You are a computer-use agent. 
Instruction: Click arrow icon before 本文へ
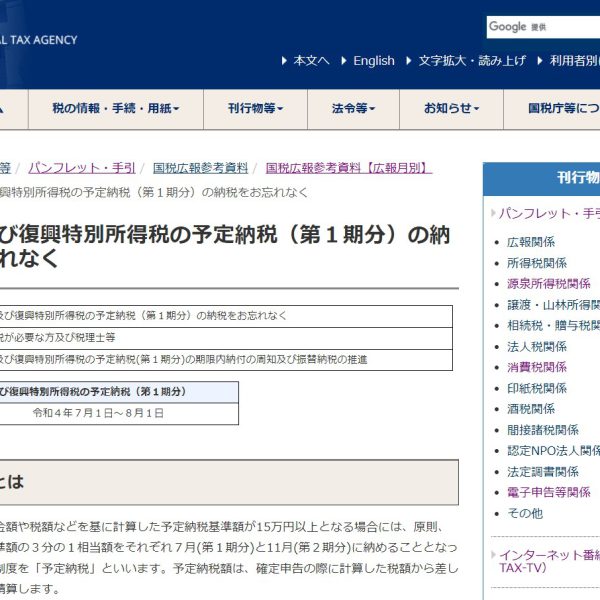point(284,60)
